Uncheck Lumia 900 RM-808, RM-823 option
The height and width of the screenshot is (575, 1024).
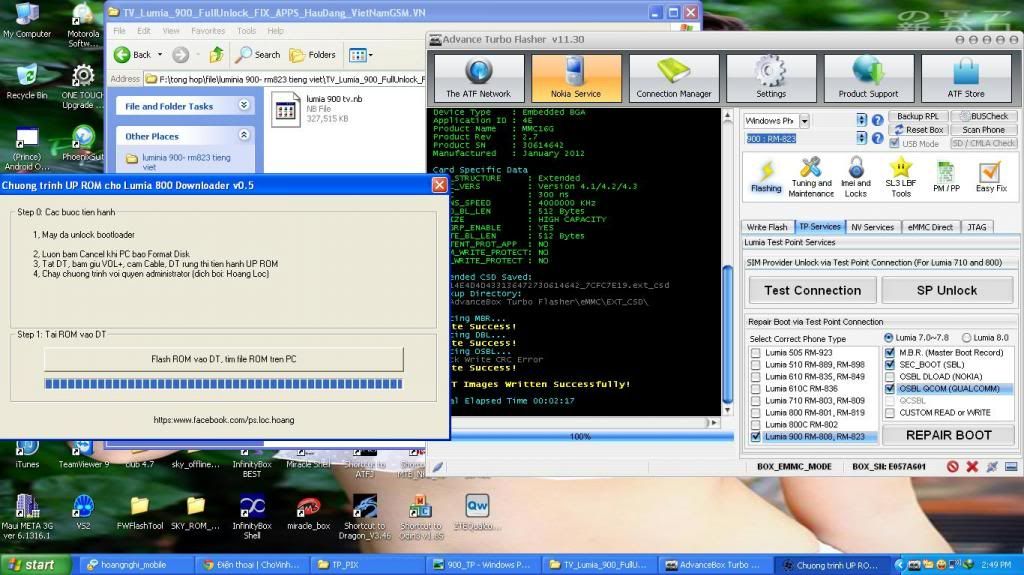(x=756, y=436)
